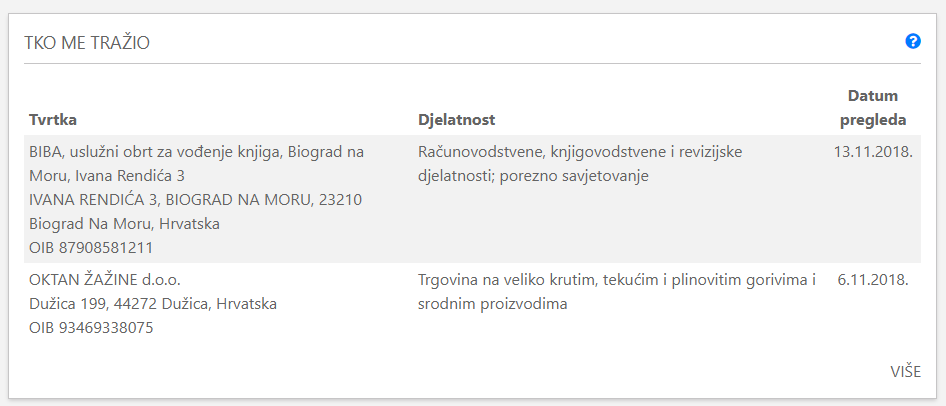946x406 pixels.
Task: Click OIB 93469338075
Action: (91, 328)
